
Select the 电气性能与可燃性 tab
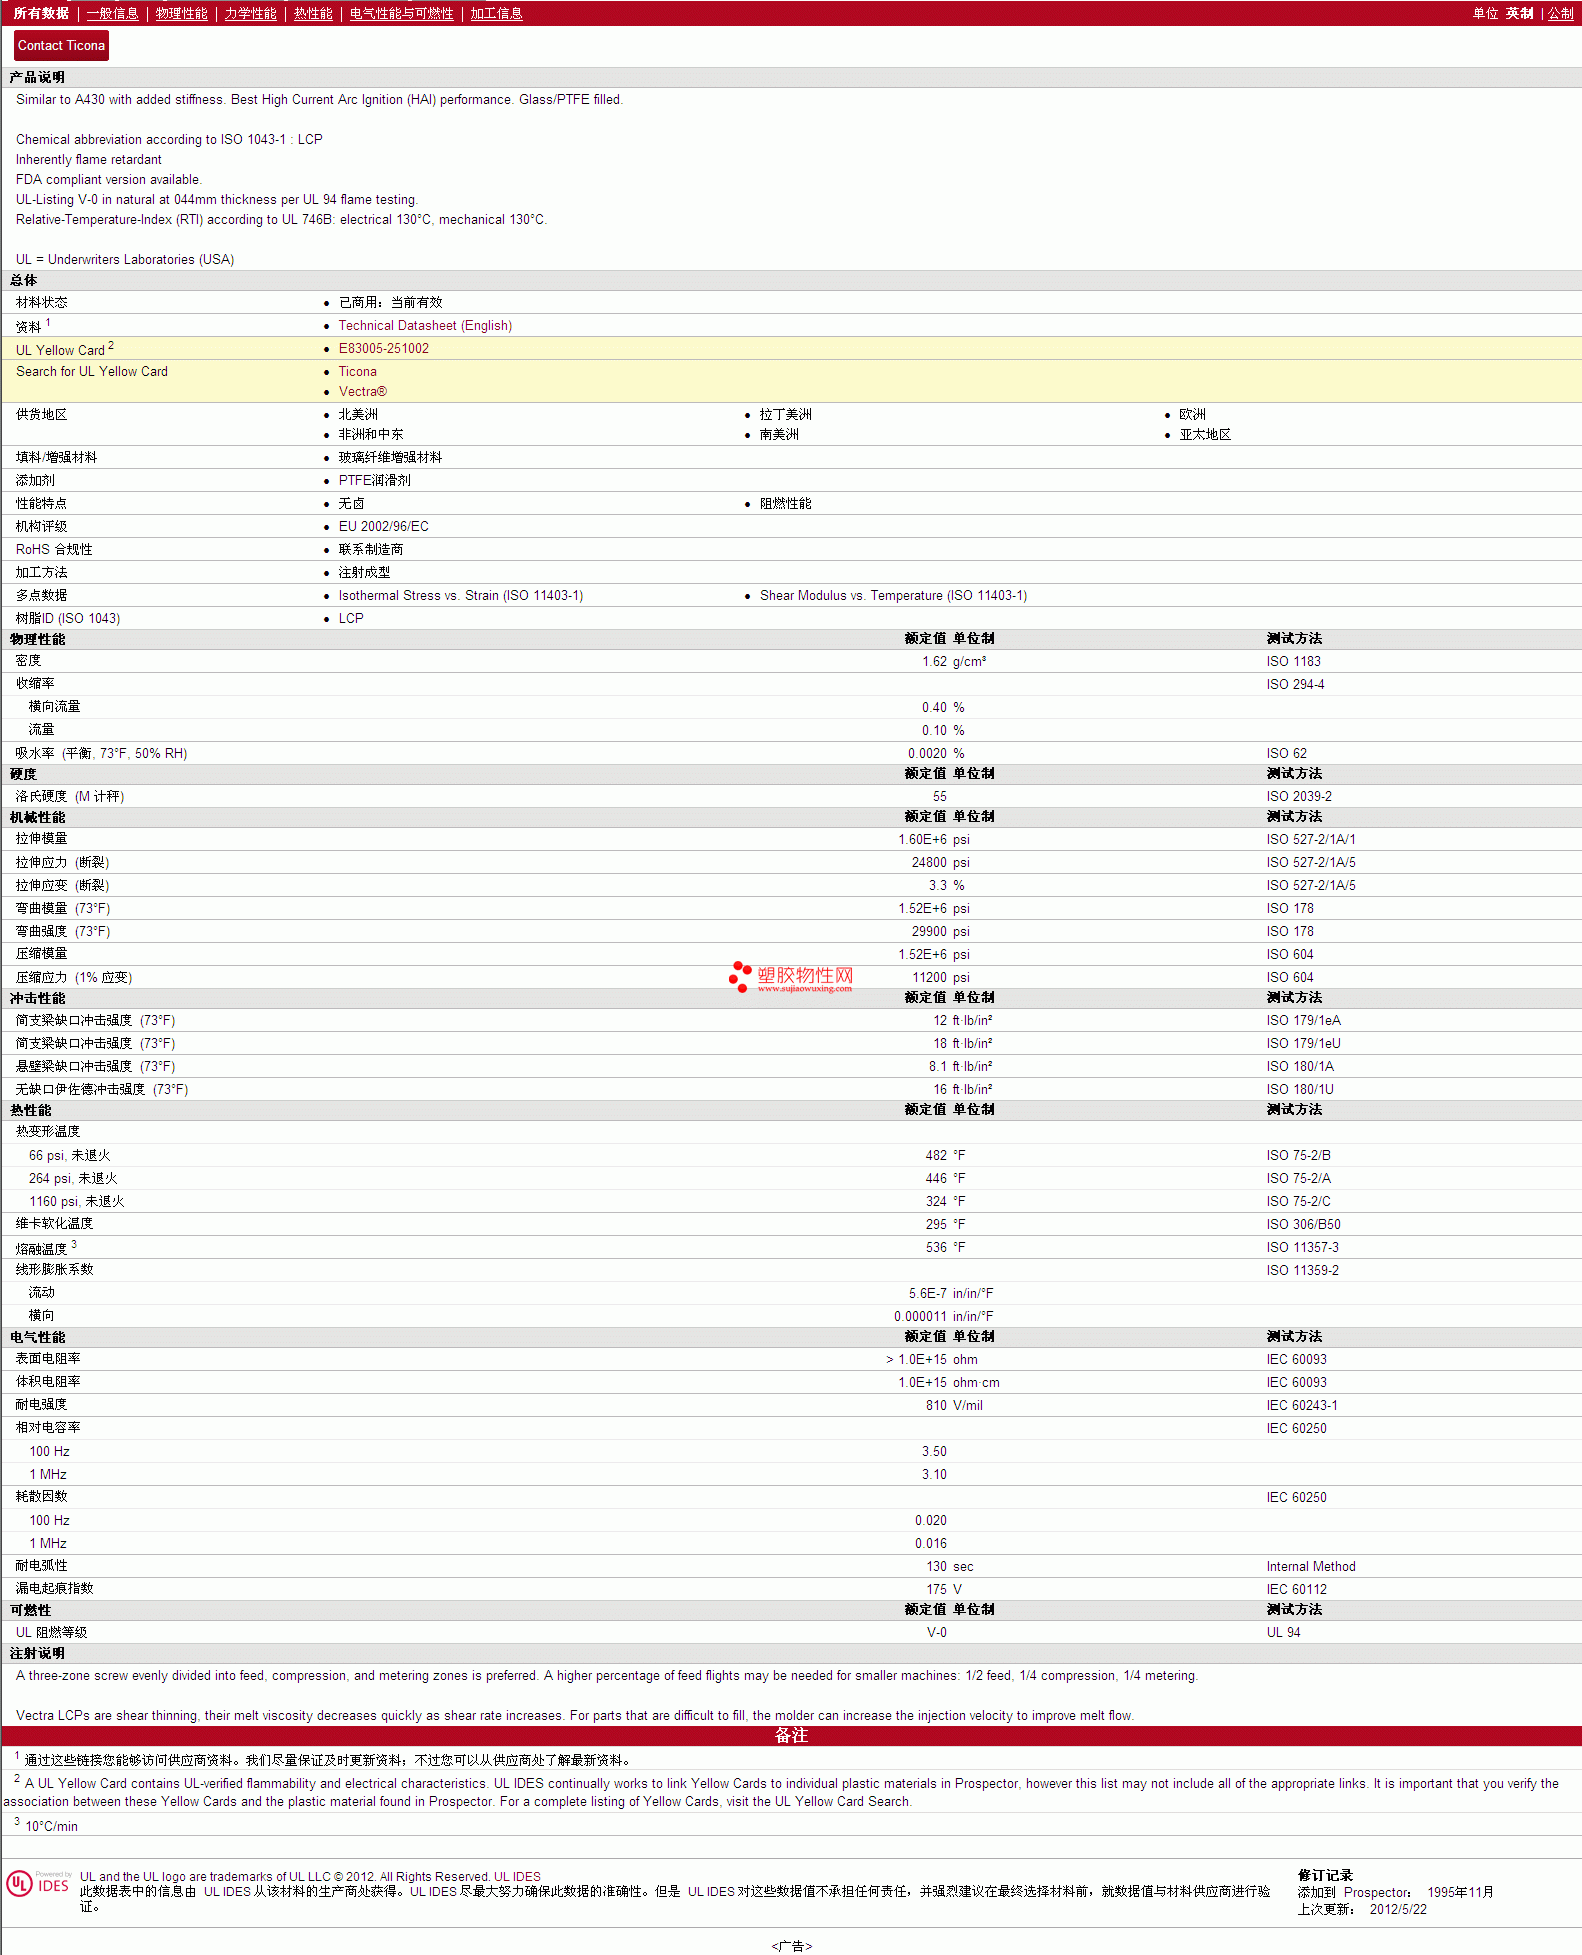(401, 13)
